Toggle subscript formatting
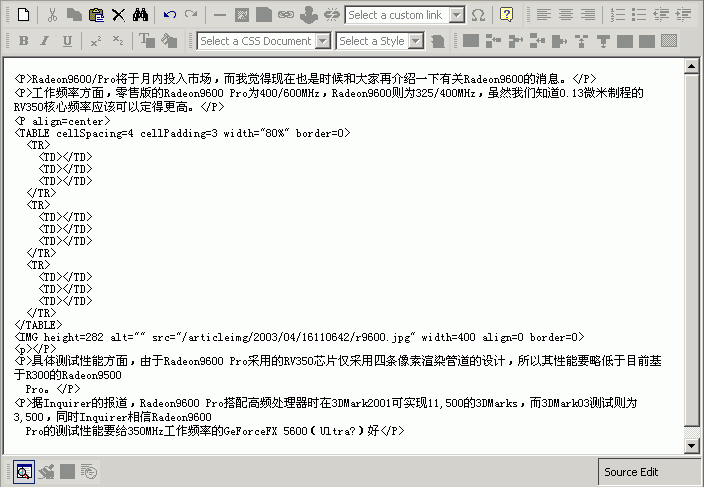704x487 pixels. [x=118, y=41]
